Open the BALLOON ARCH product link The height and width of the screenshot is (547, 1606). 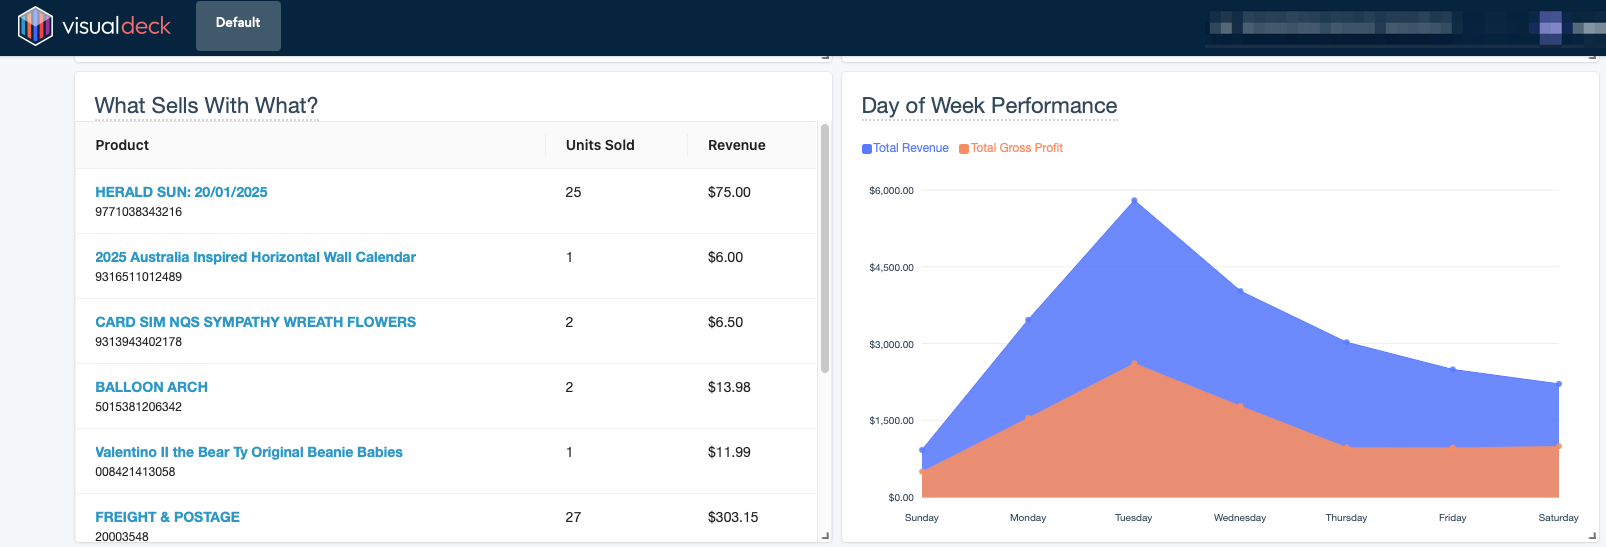pyautogui.click(x=151, y=387)
